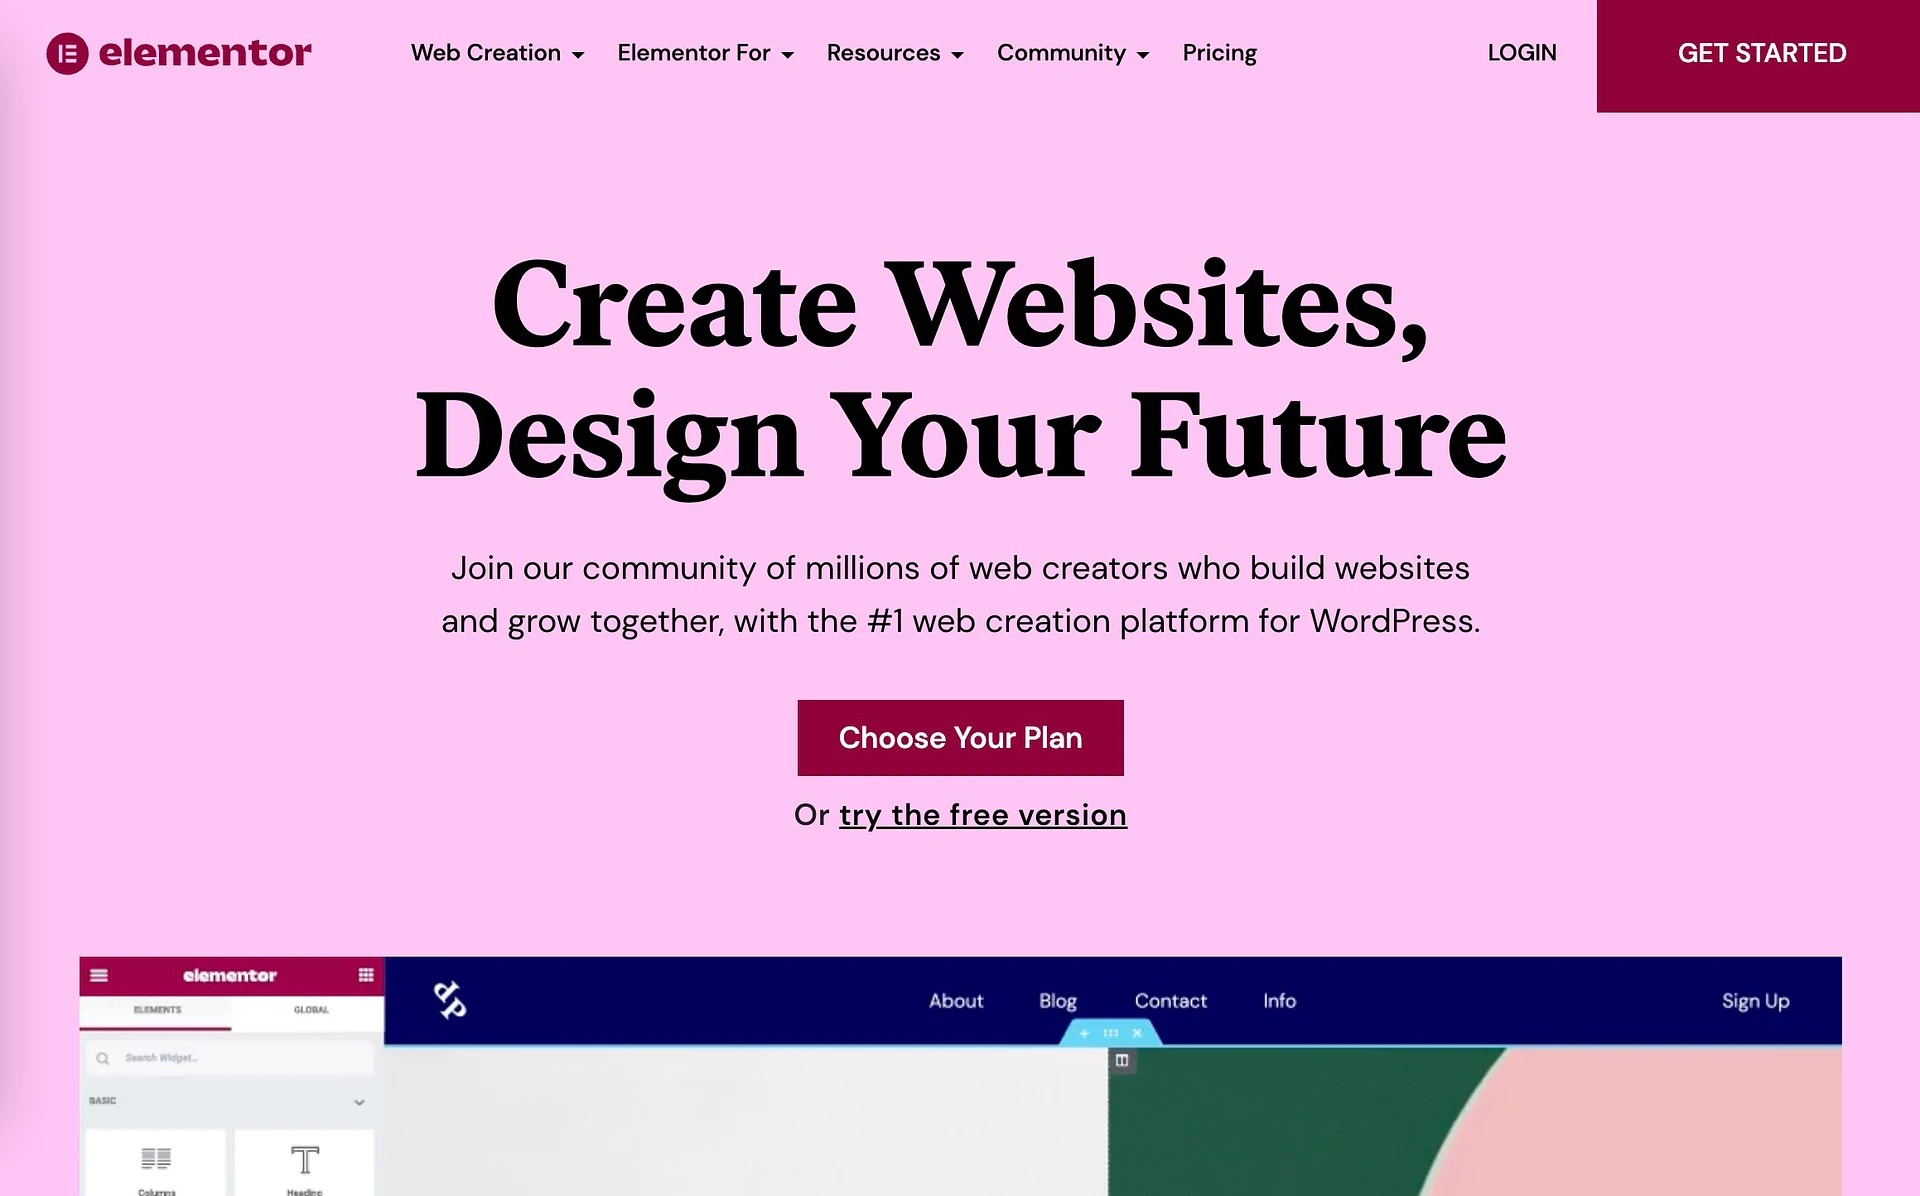Toggle the ELEMENTS tab in sidebar
This screenshot has width=1920, height=1196.
[156, 1010]
